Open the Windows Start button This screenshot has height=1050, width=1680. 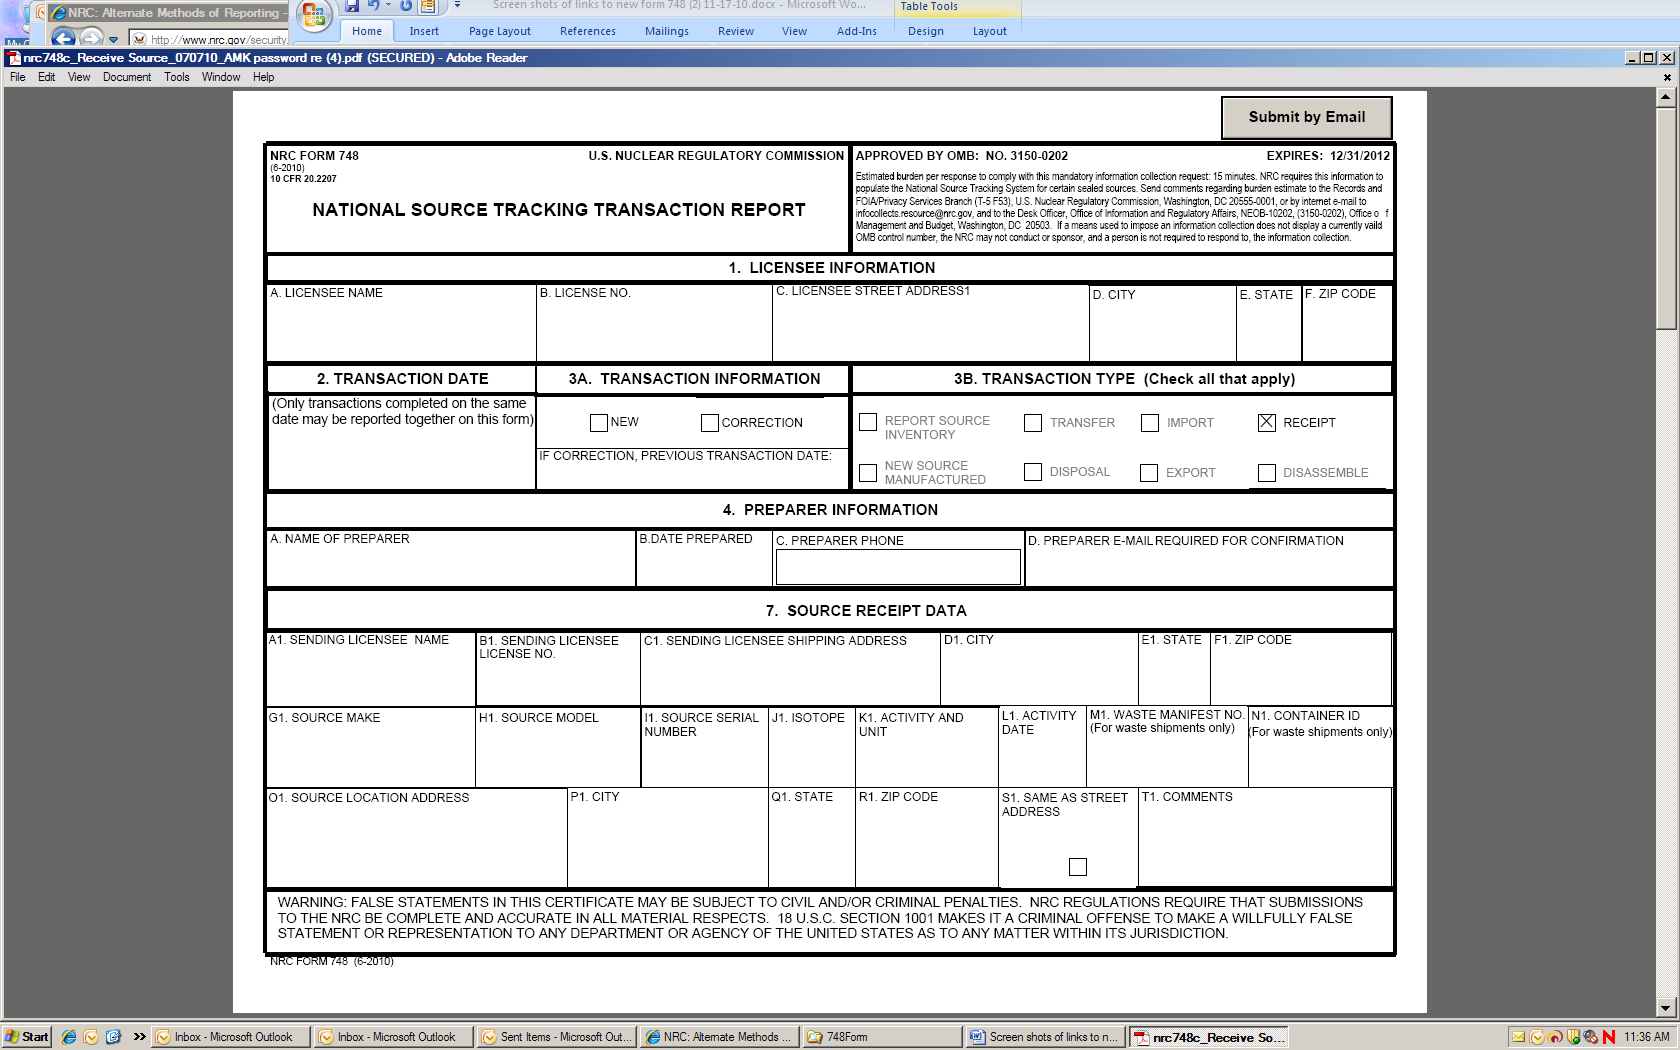(27, 1037)
